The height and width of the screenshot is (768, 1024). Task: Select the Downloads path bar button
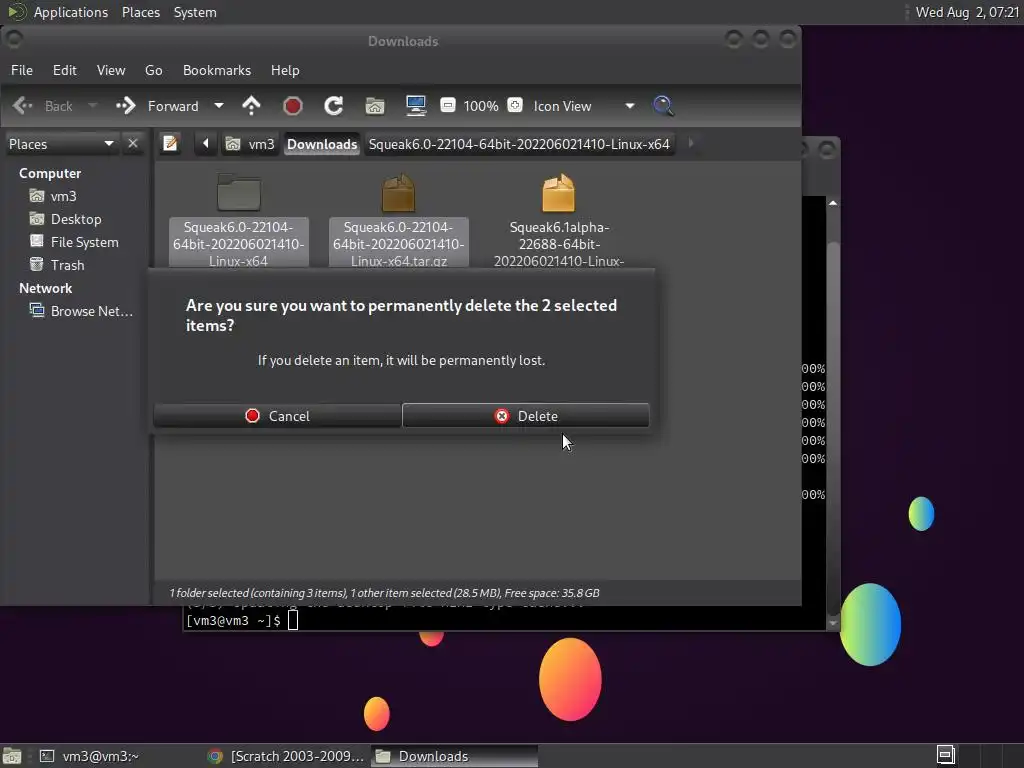322,144
